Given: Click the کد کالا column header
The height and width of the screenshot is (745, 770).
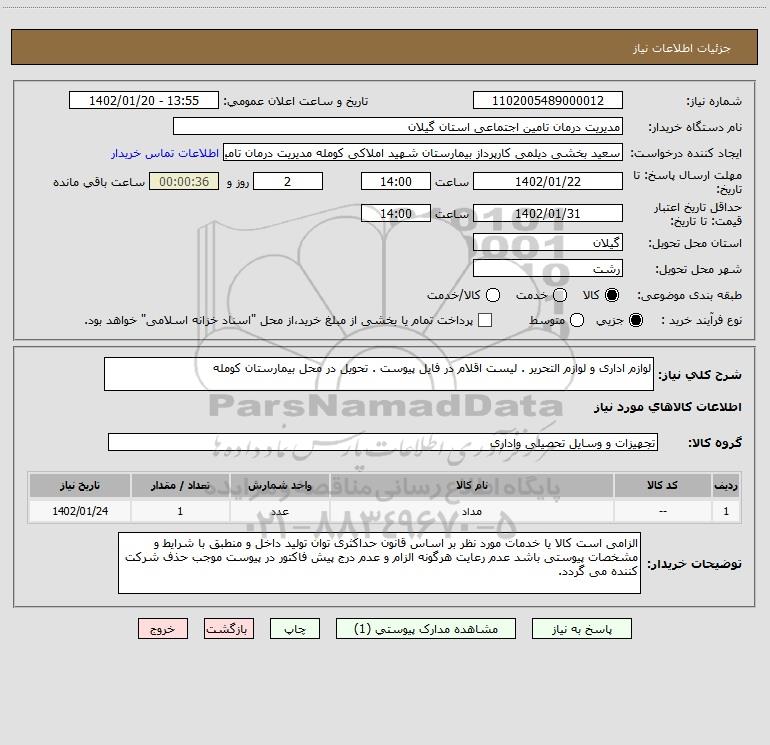Looking at the screenshot, I should click(x=662, y=485).
